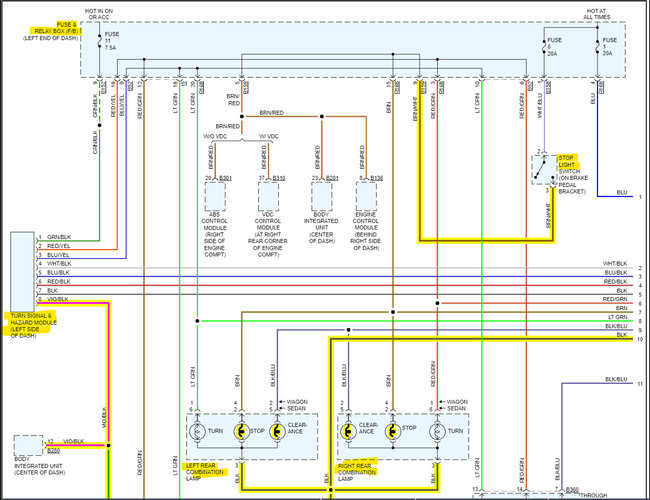Select Body Integrated Unit box under B281

pyautogui.click(x=322, y=197)
